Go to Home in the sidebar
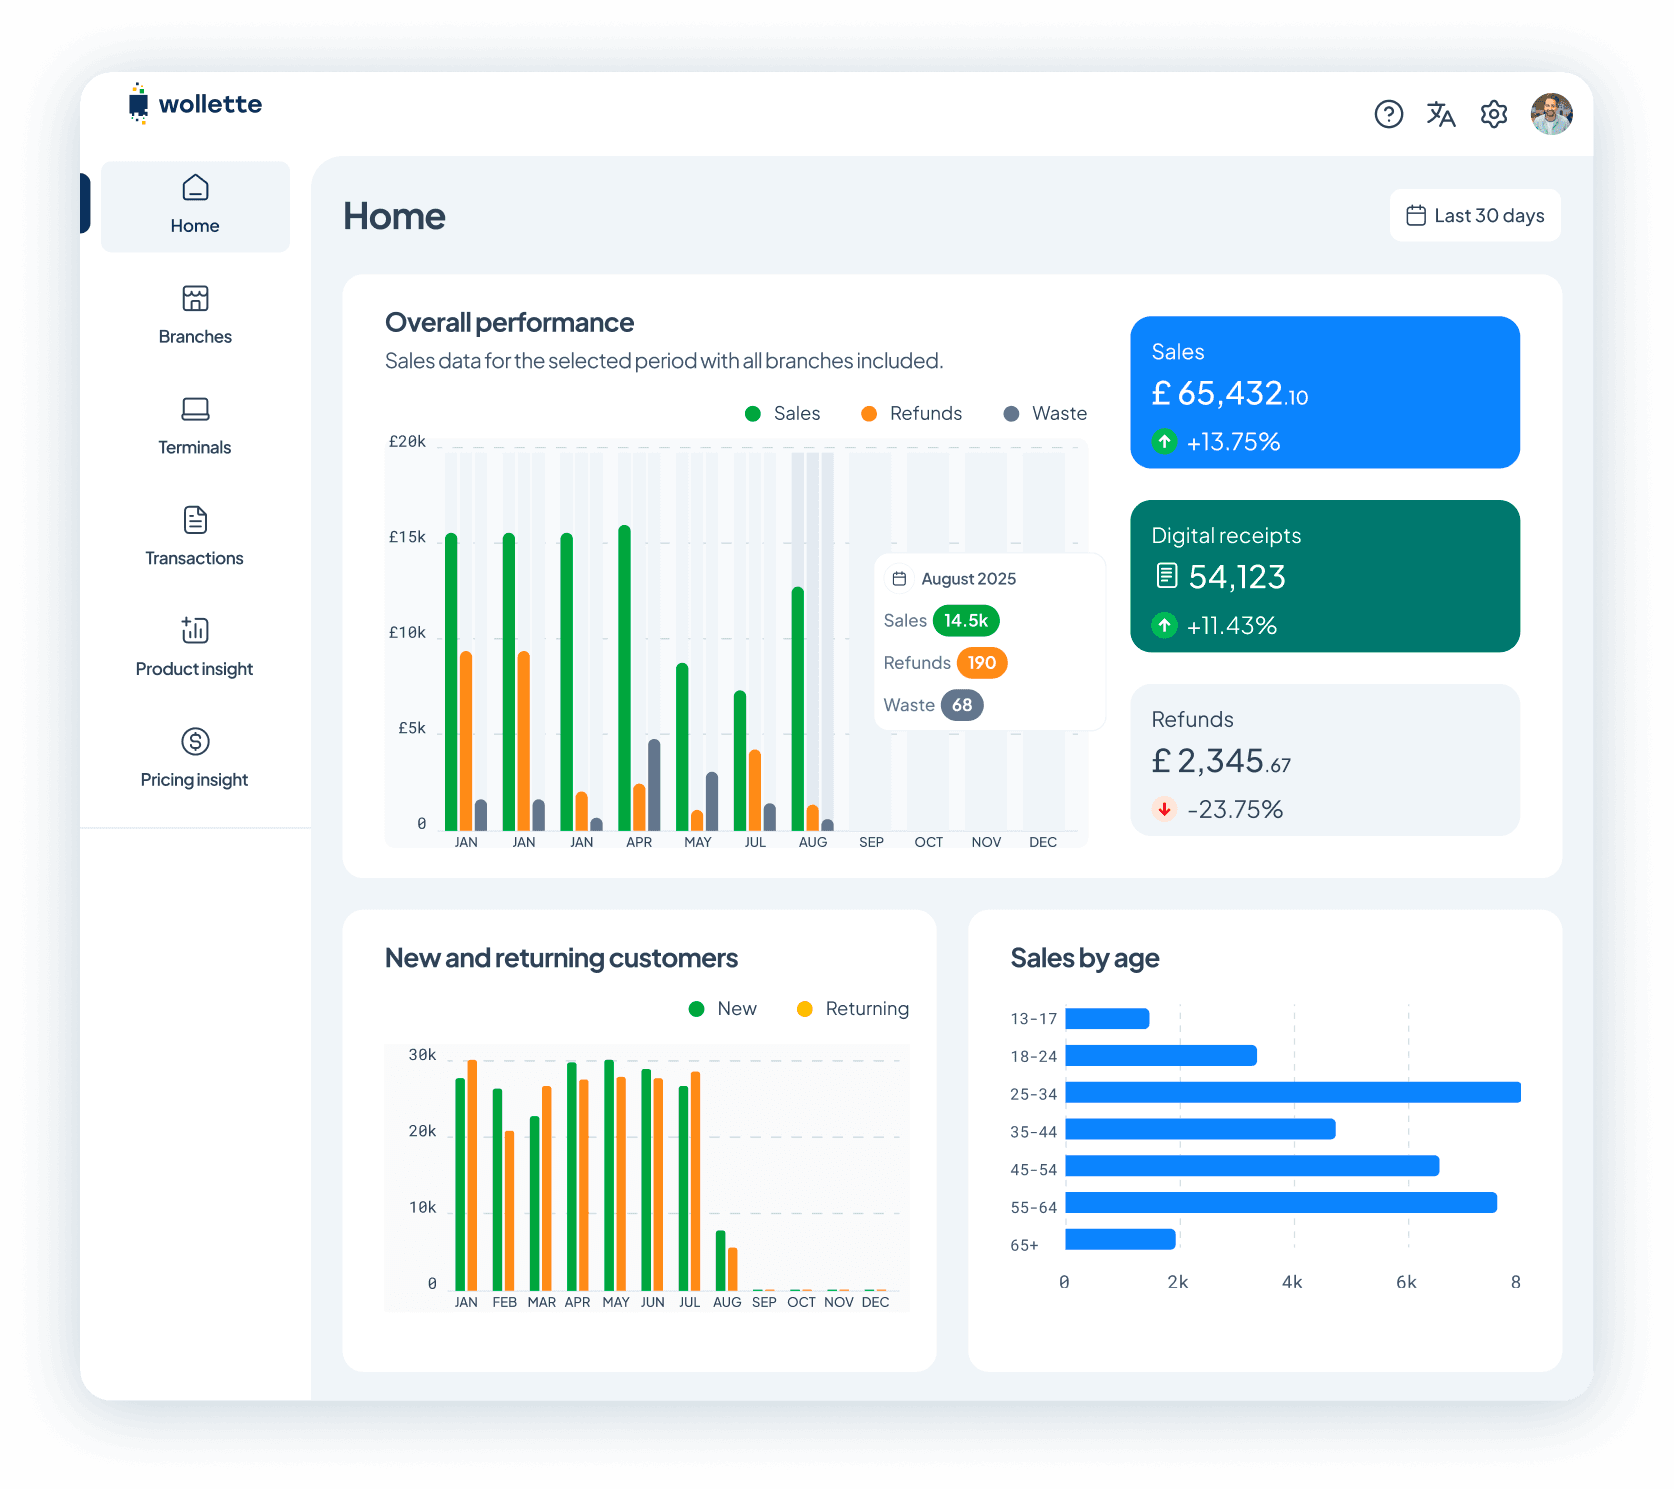Screen dimensions: 1674x1489 195,207
